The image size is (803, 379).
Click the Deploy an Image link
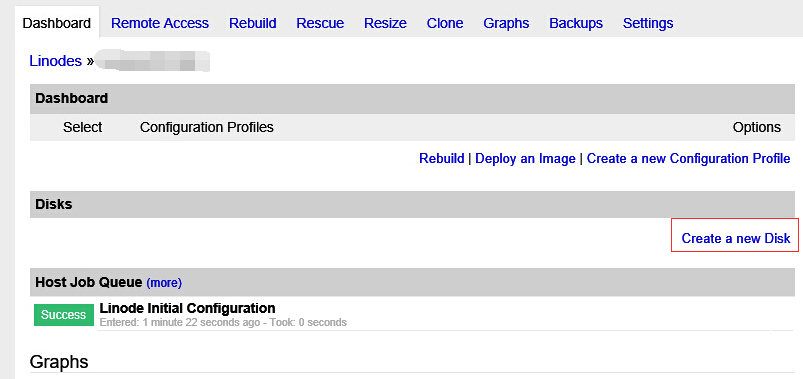pos(525,159)
